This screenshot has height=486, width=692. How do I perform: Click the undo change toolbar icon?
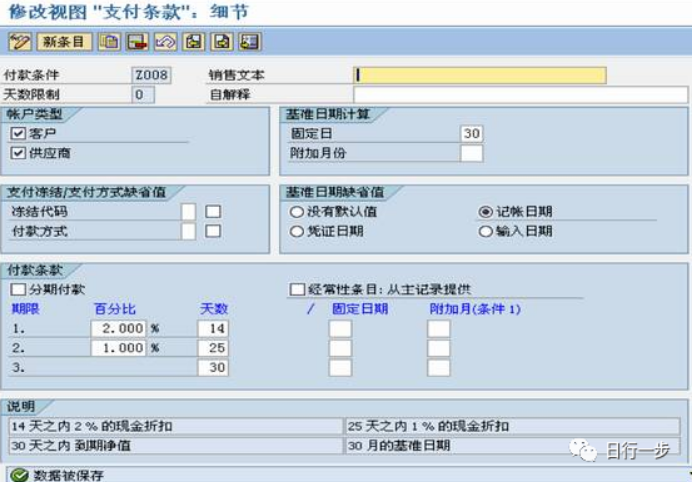coord(165,42)
